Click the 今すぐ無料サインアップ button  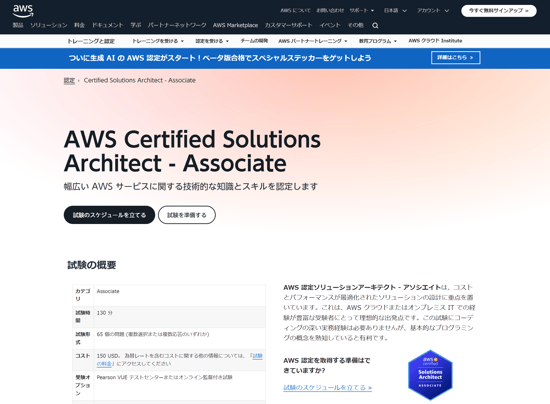coord(498,11)
